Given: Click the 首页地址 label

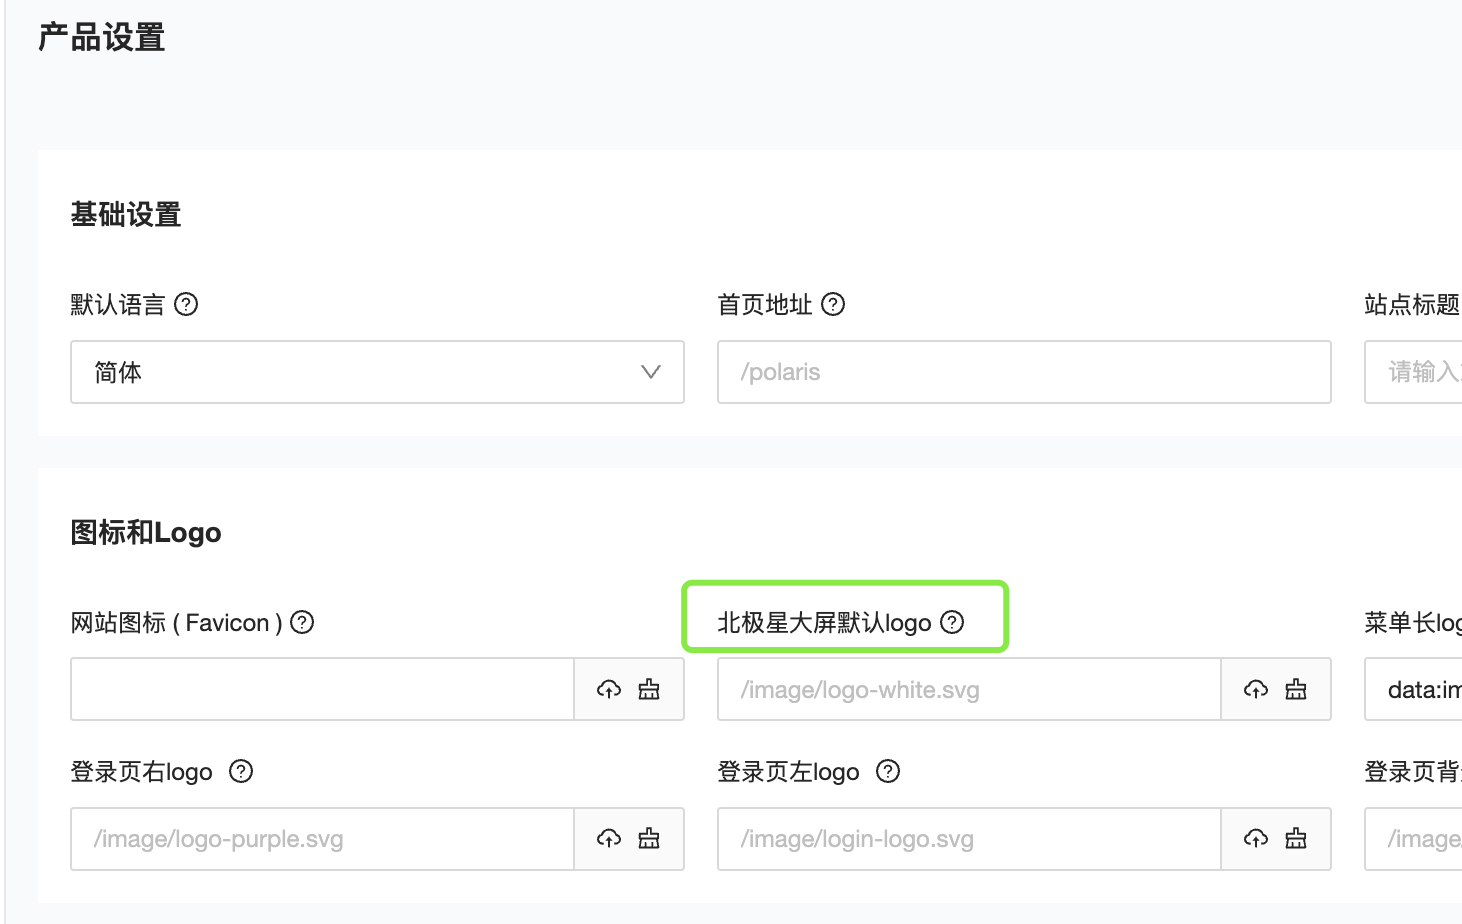Looking at the screenshot, I should pyautogui.click(x=765, y=304).
